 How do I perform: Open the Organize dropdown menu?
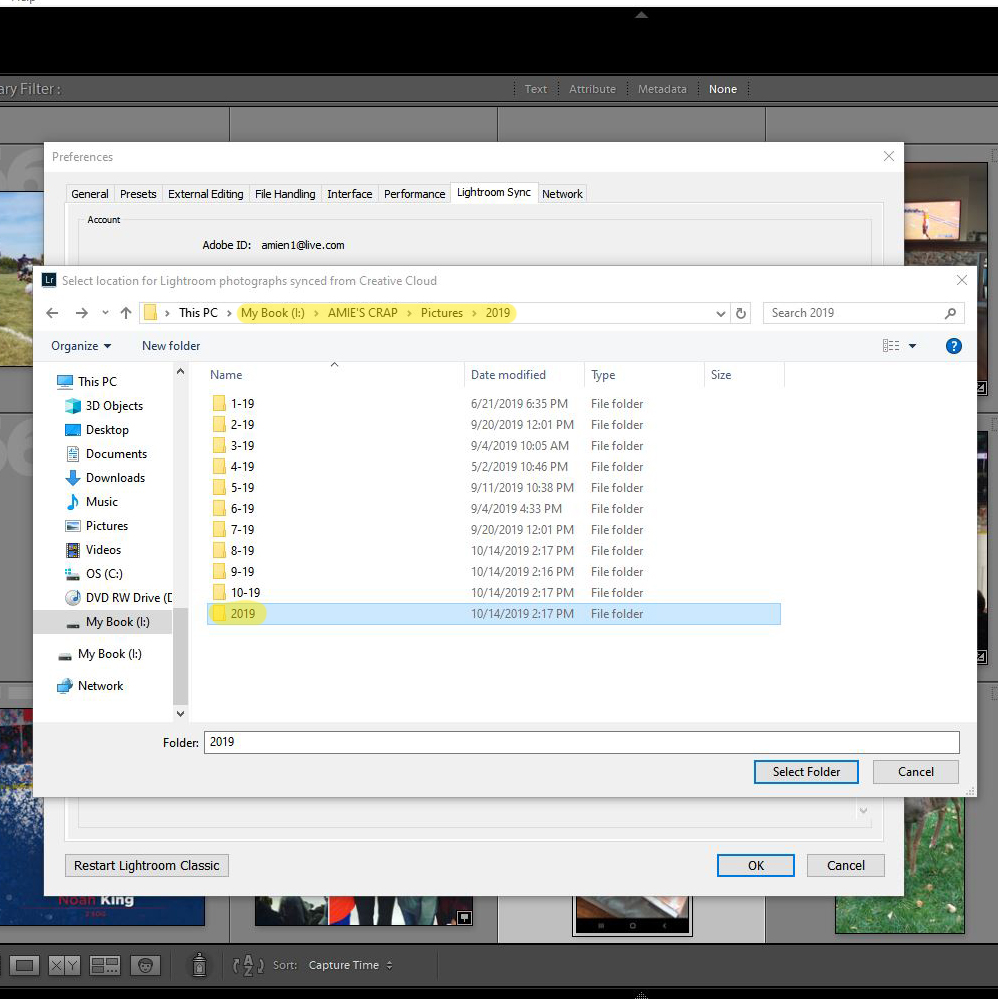[81, 346]
